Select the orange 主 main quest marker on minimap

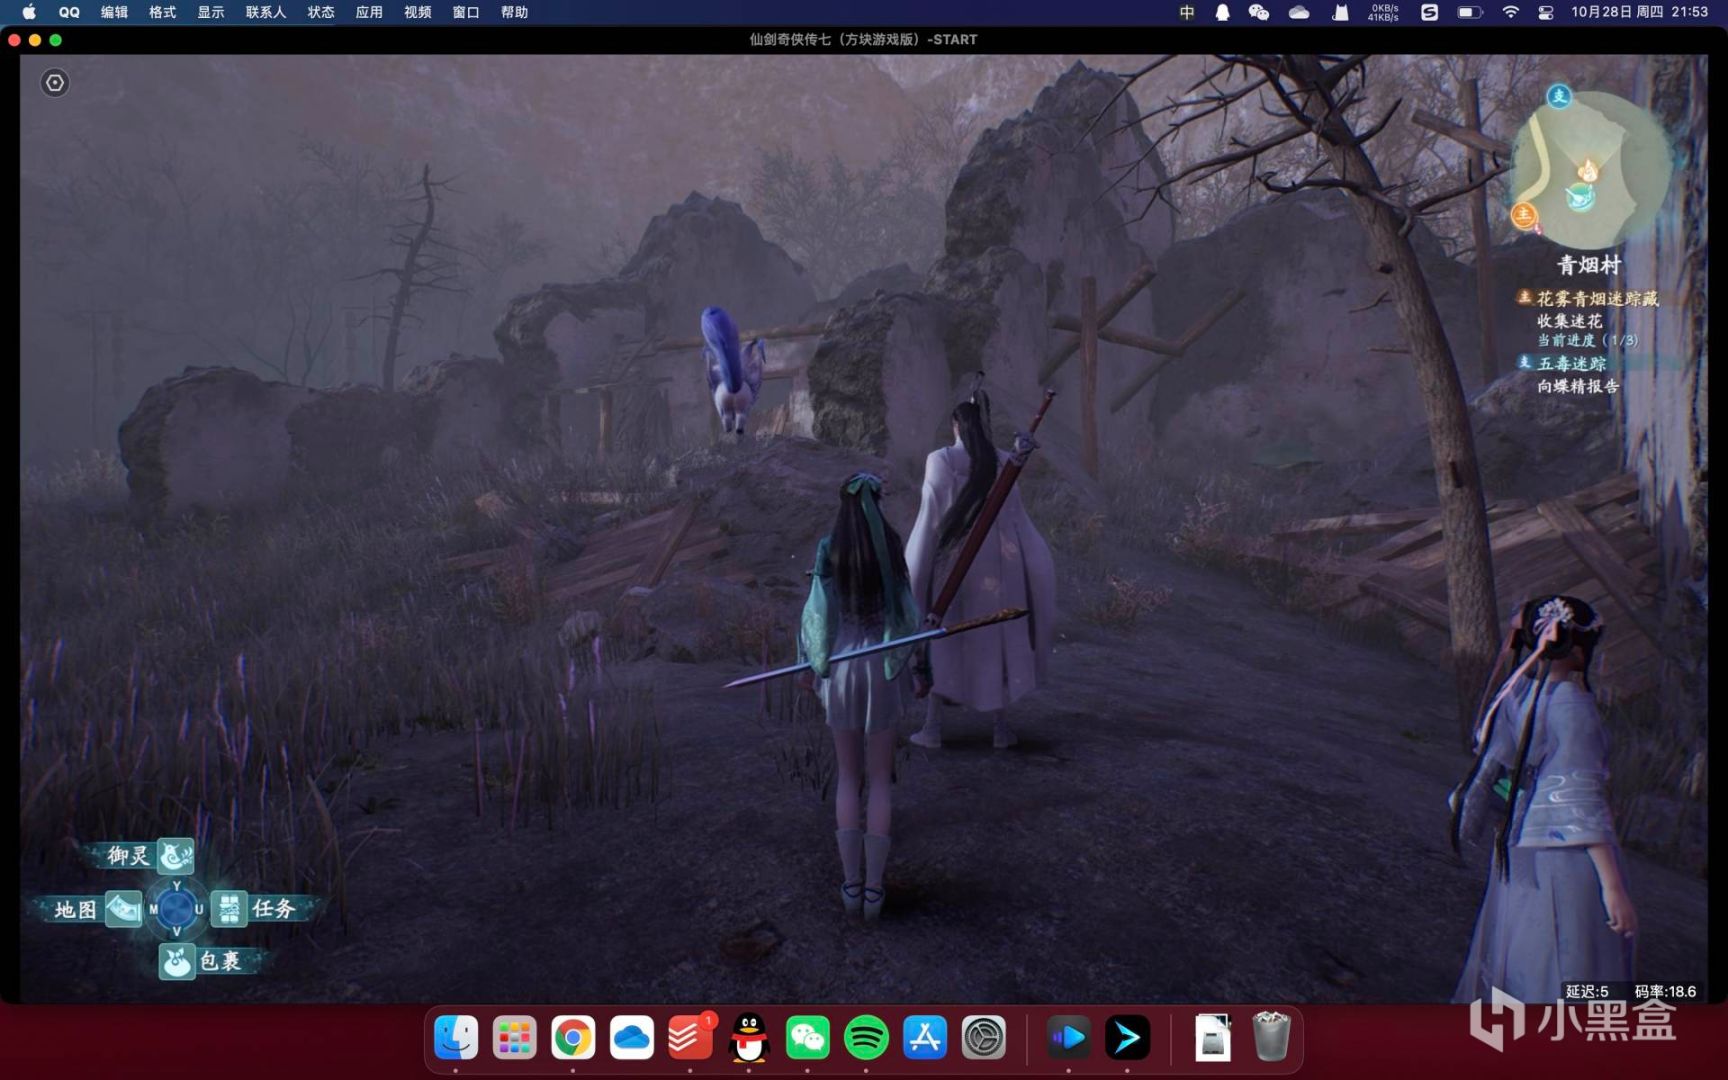(x=1523, y=214)
